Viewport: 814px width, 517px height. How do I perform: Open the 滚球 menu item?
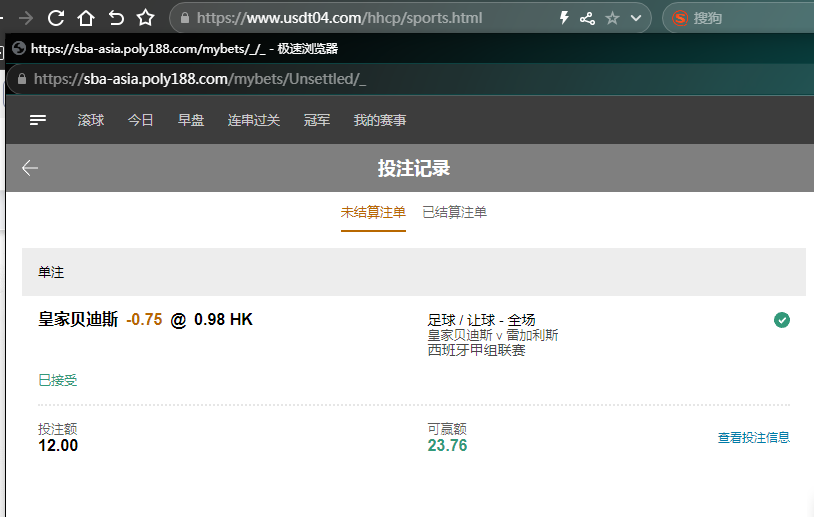click(91, 120)
